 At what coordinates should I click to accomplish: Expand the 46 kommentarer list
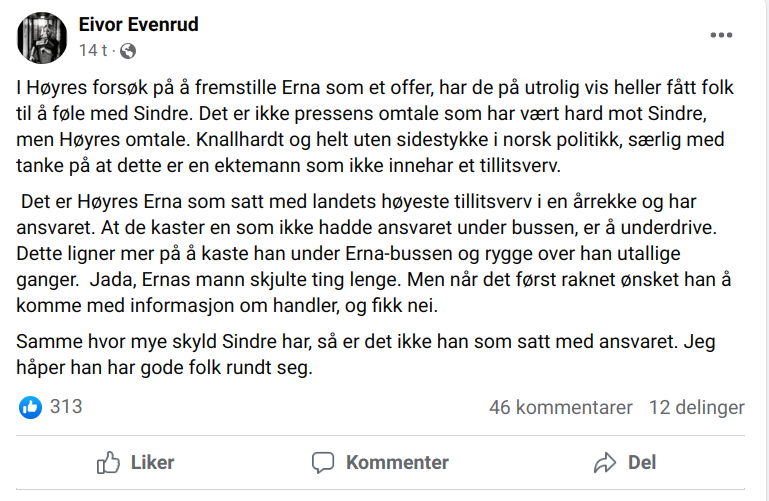pos(560,407)
